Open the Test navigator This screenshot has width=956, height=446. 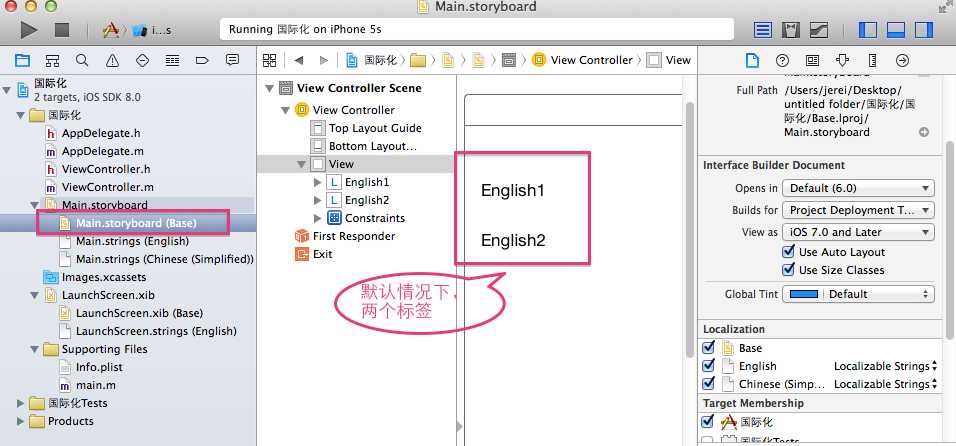pyautogui.click(x=142, y=60)
